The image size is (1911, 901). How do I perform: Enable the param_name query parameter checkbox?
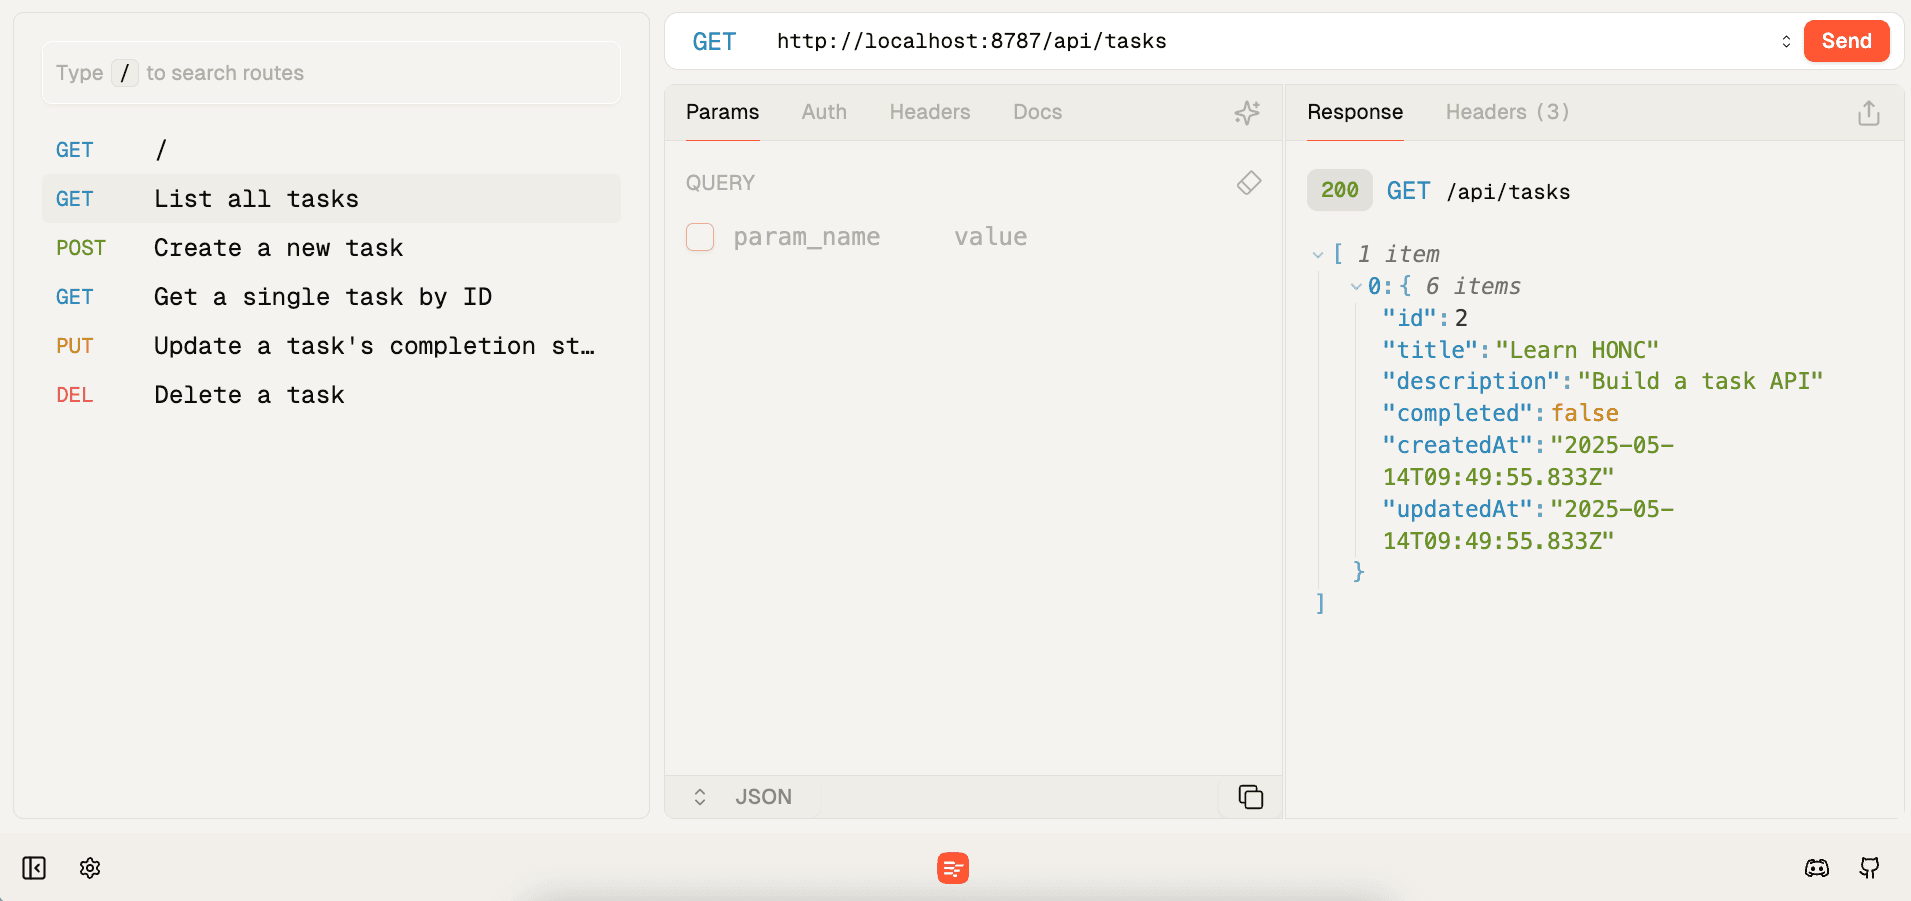(699, 237)
